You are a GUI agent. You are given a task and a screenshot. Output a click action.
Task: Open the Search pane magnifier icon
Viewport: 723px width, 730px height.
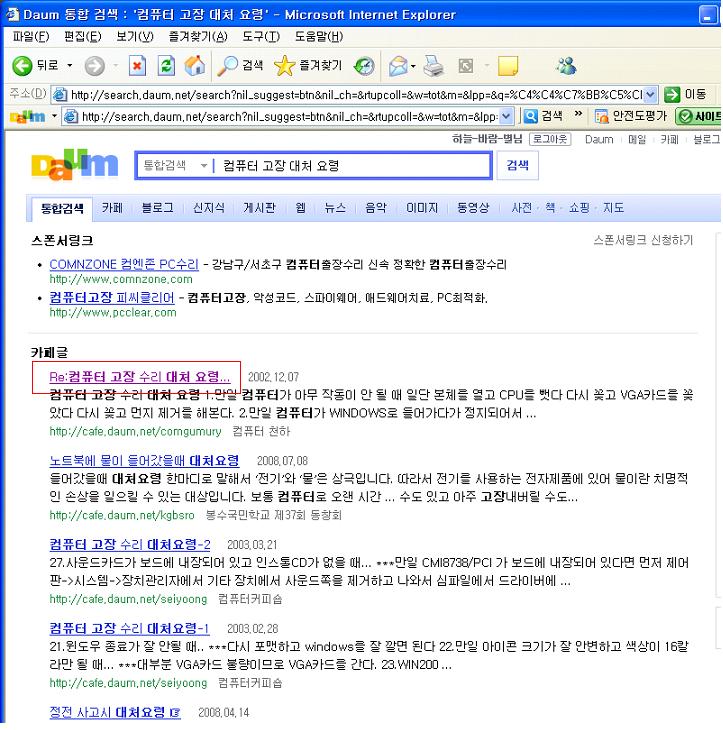point(228,66)
